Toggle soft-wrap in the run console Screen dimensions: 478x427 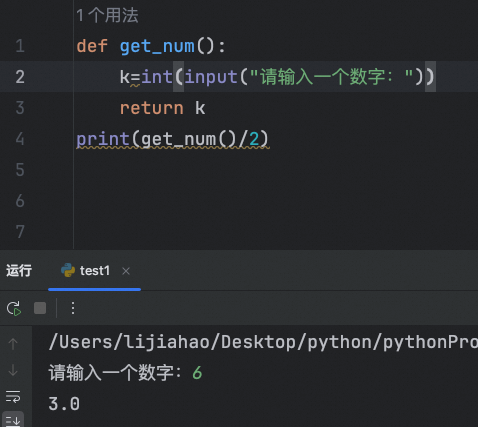click(13, 397)
